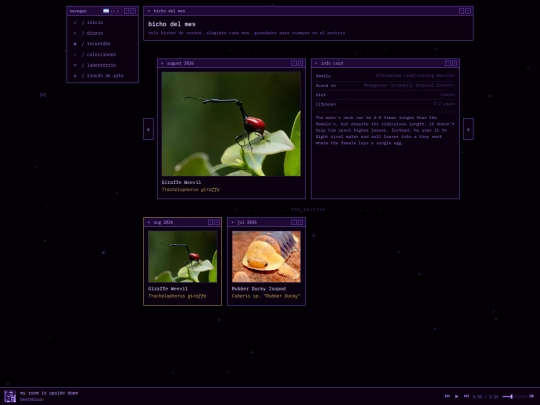The width and height of the screenshot is (540, 405).
Task: Close the info card window
Action: 454,63
